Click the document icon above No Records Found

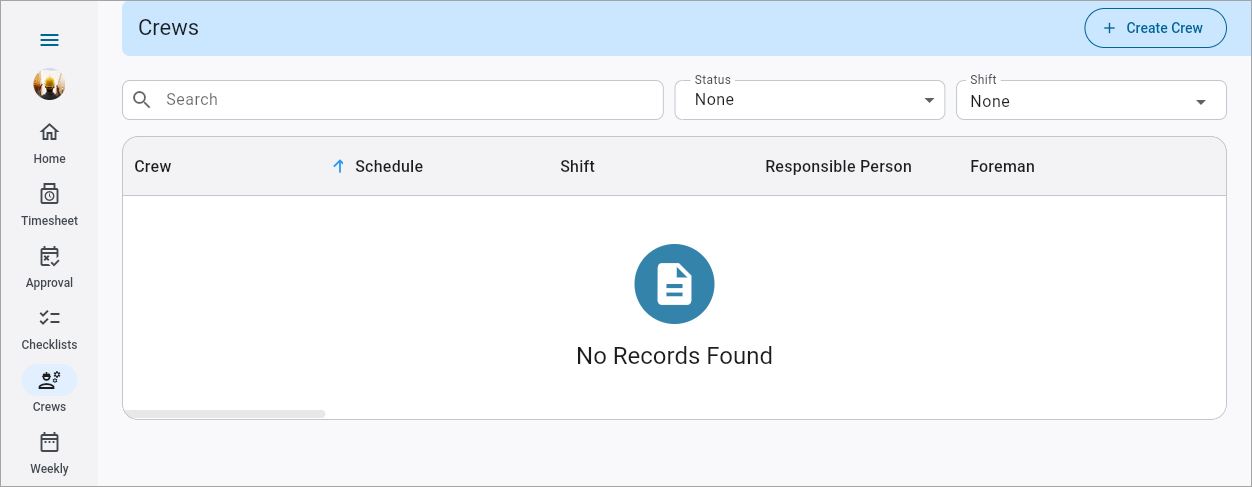coord(674,284)
